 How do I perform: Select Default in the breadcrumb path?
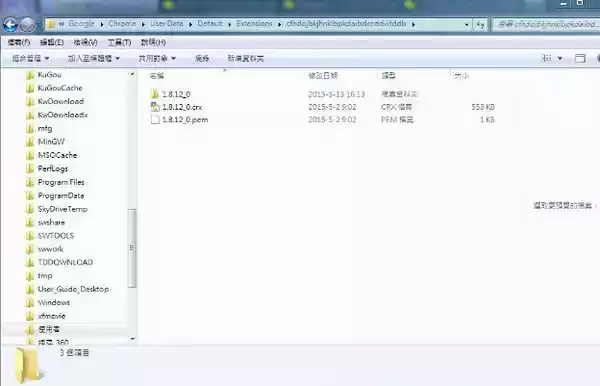(210, 24)
